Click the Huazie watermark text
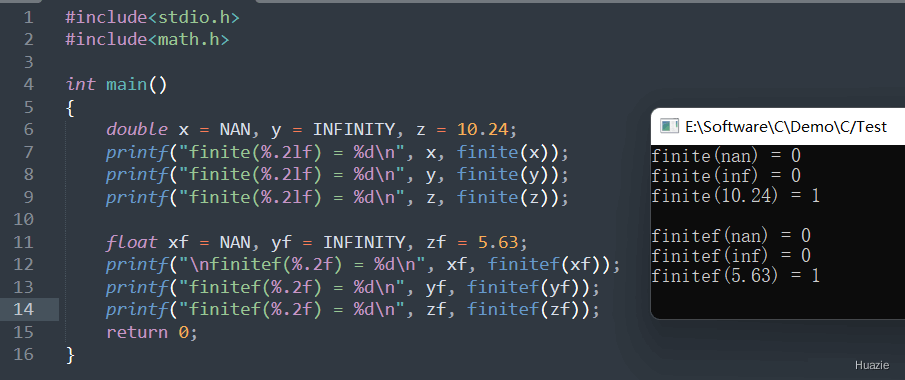905x380 pixels. [x=871, y=365]
